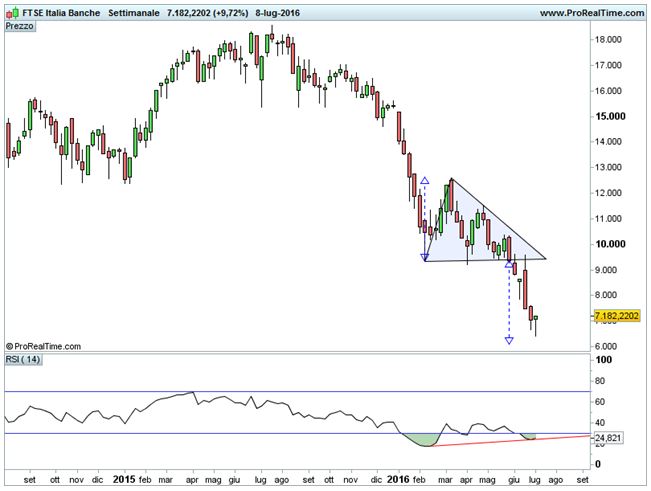Click the ProRealTime.com copyright text

pyautogui.click(x=43, y=346)
